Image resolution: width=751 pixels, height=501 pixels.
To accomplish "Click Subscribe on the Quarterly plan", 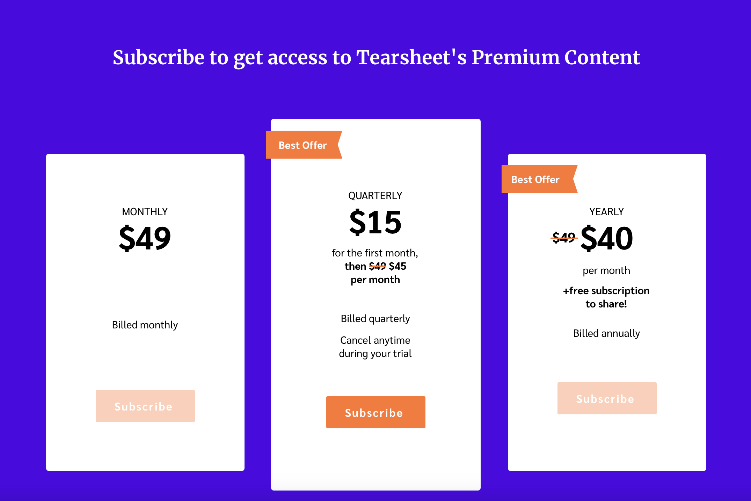I will 376,412.
